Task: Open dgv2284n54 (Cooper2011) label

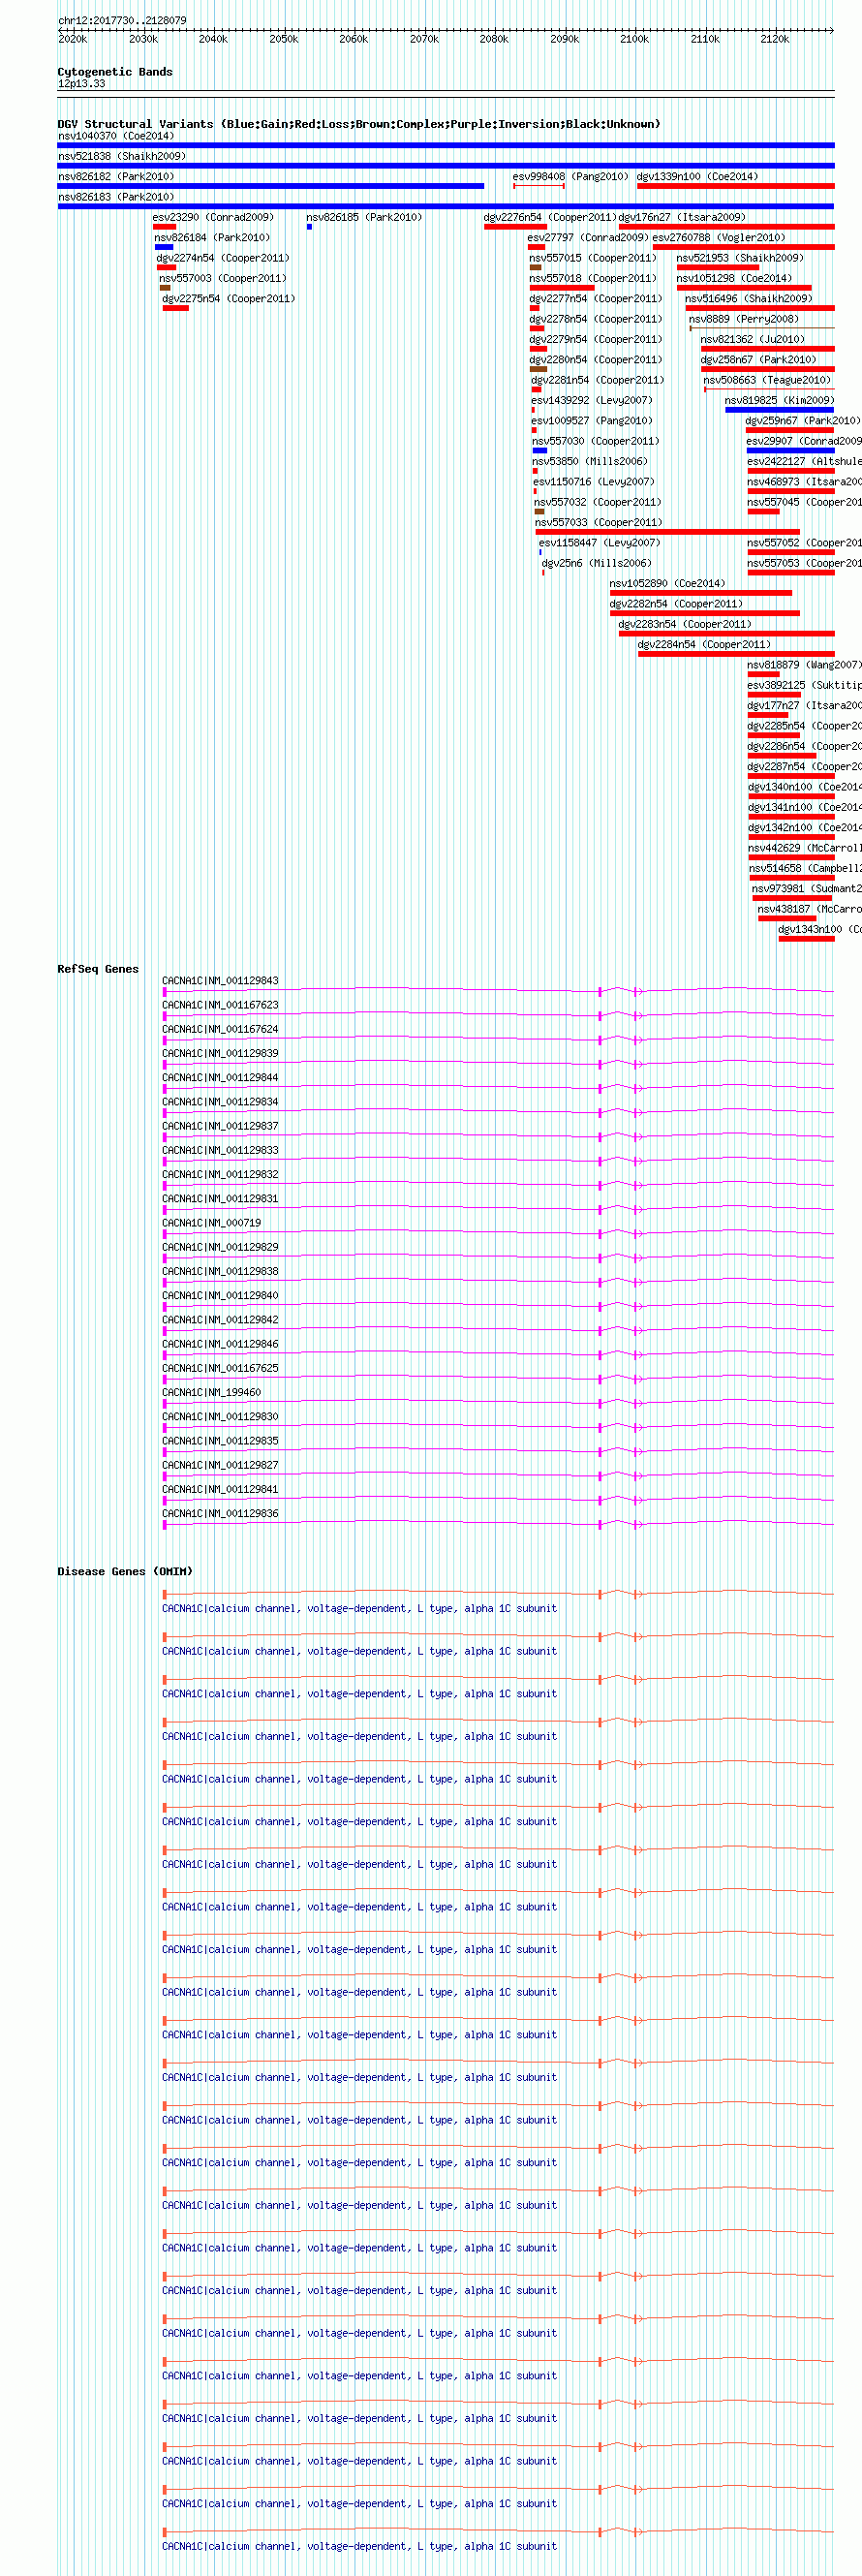Action: pyautogui.click(x=705, y=644)
